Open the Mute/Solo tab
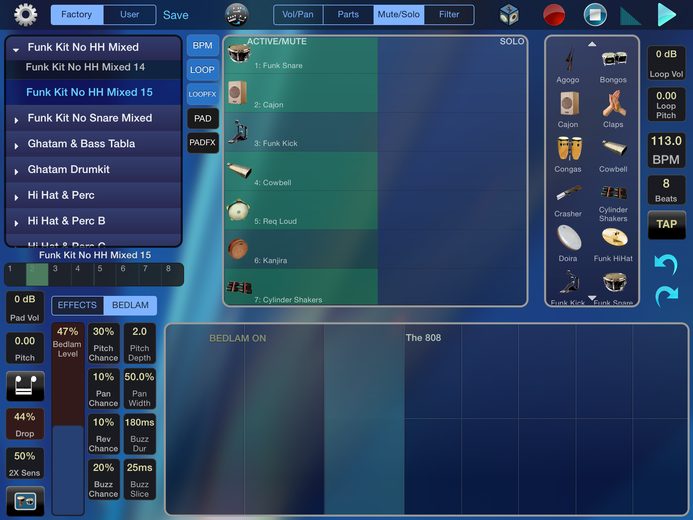The width and height of the screenshot is (693, 520). point(399,15)
